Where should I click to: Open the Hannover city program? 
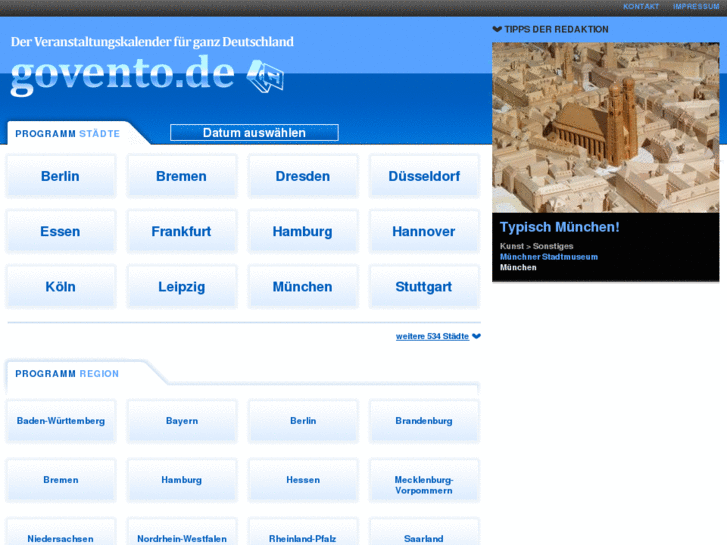(x=424, y=231)
